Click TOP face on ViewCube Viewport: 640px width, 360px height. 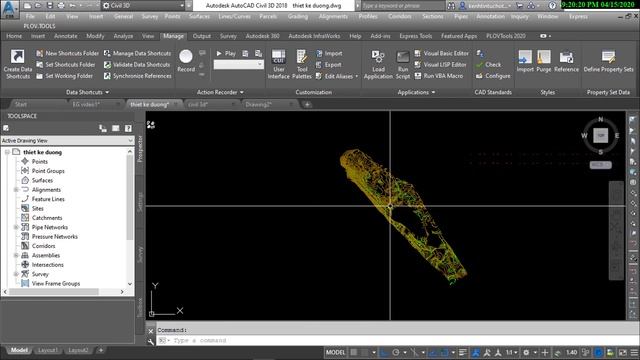click(x=600, y=136)
